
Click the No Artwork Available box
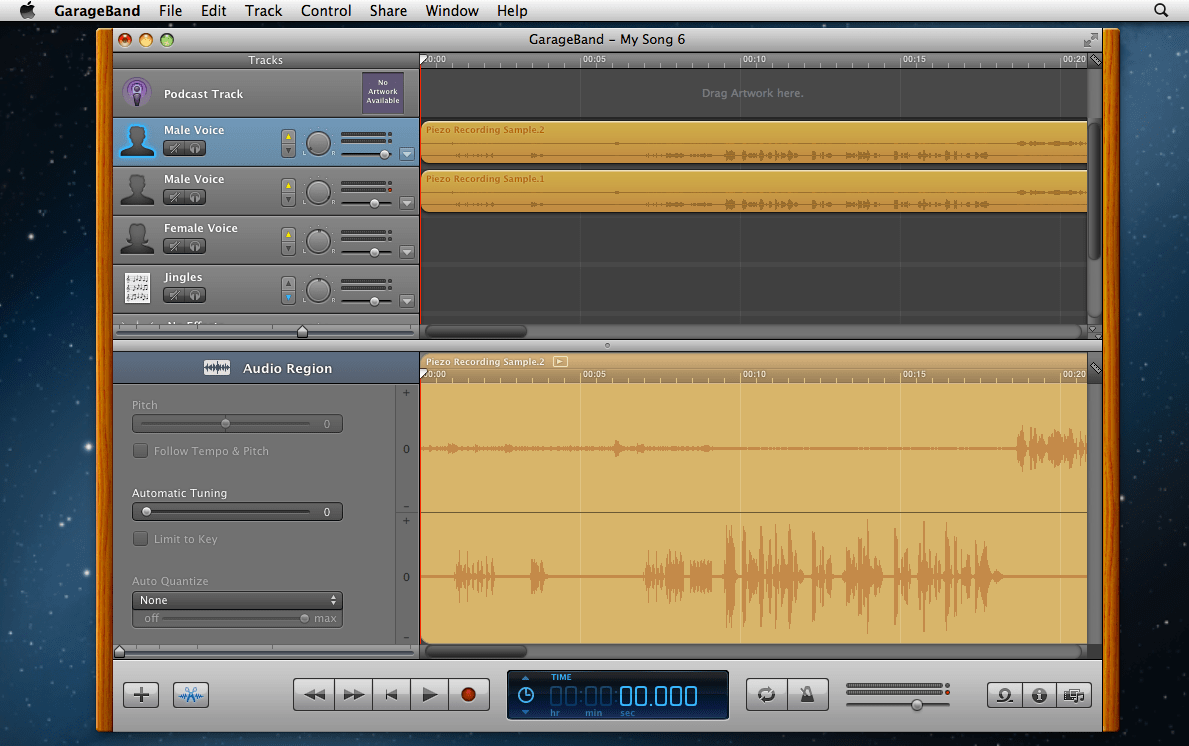(383, 92)
